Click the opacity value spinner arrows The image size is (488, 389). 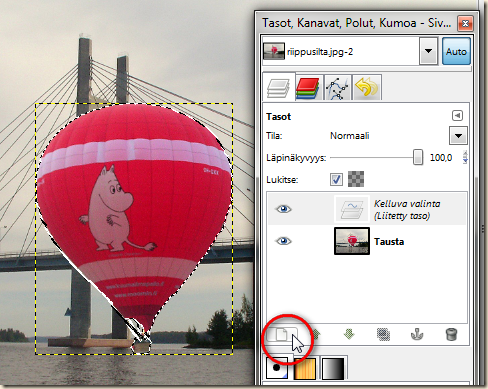pyautogui.click(x=465, y=157)
